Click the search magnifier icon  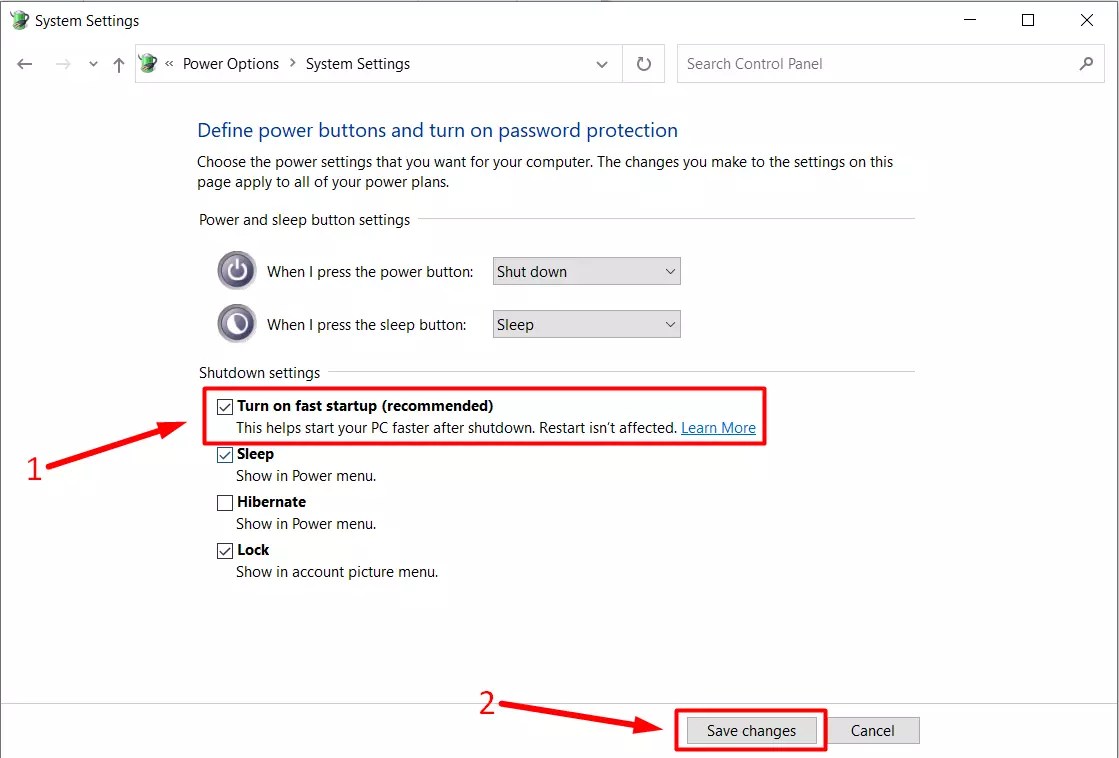[x=1086, y=63]
